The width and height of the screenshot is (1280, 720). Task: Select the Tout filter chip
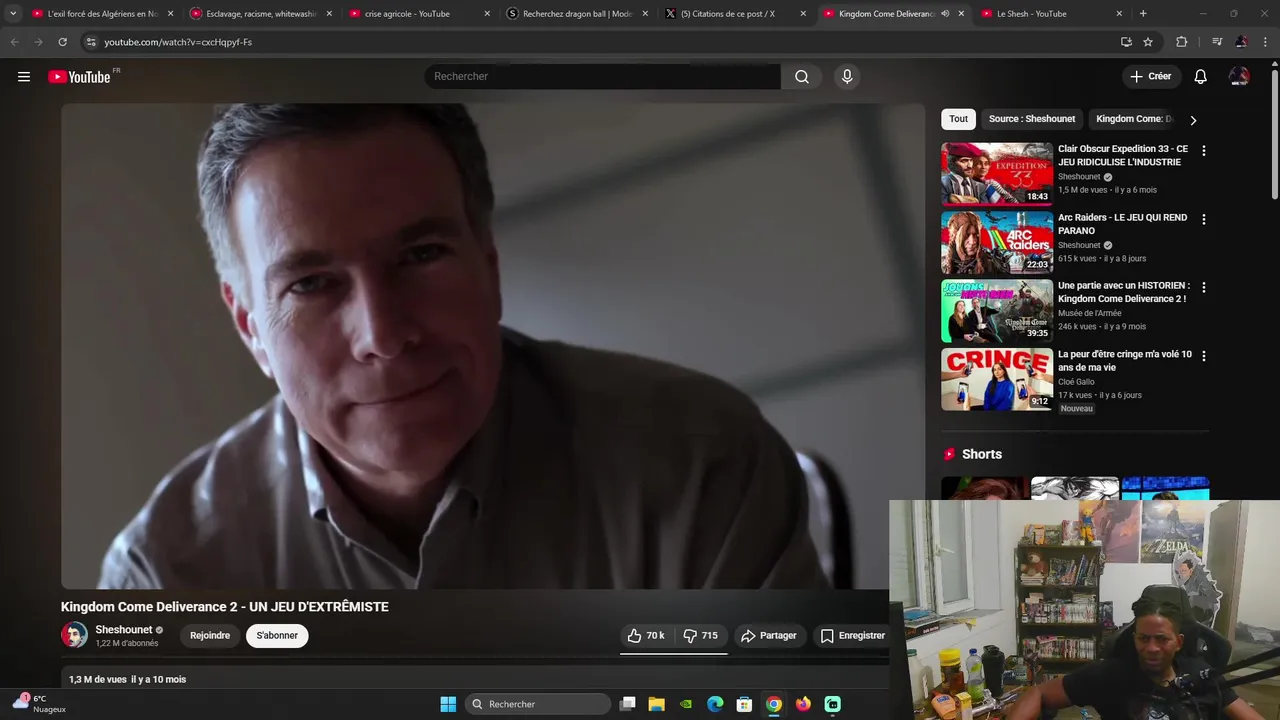(x=959, y=119)
